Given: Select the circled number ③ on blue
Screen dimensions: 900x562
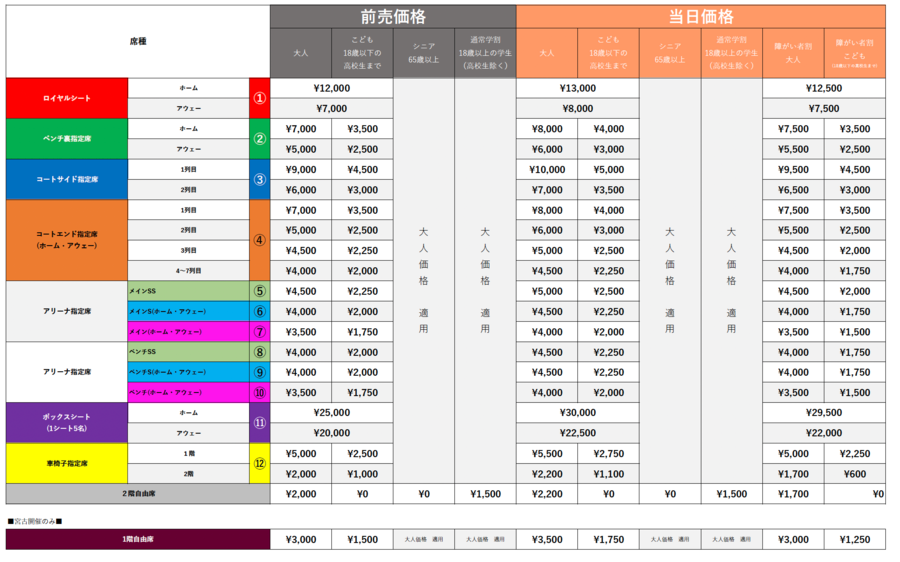Looking at the screenshot, I should click(259, 180).
